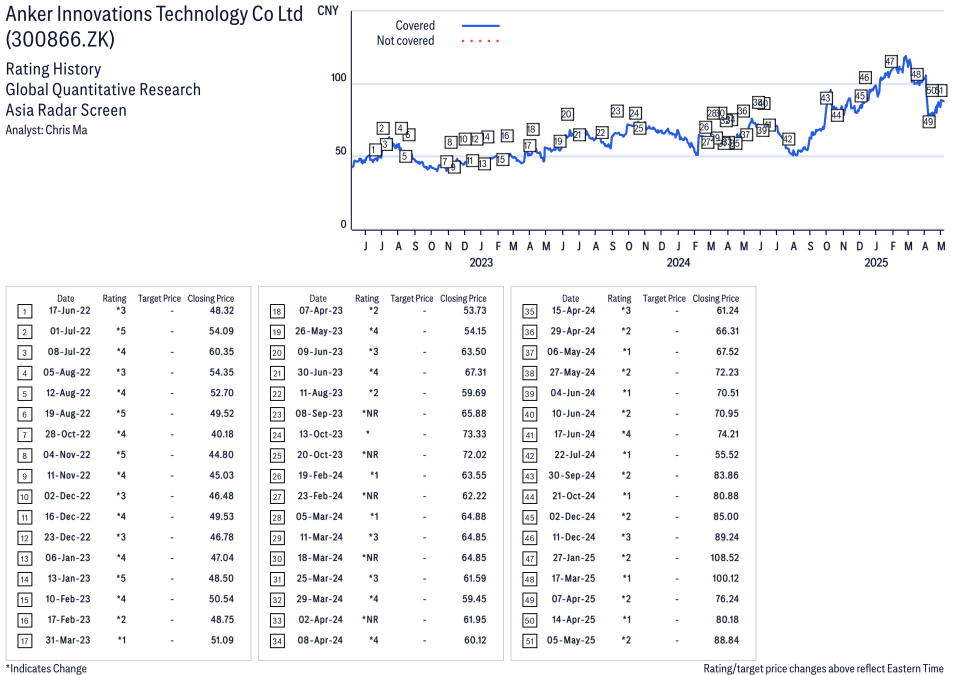Click the Rating header in the third table
This screenshot has height=675, width=955.
click(x=619, y=299)
